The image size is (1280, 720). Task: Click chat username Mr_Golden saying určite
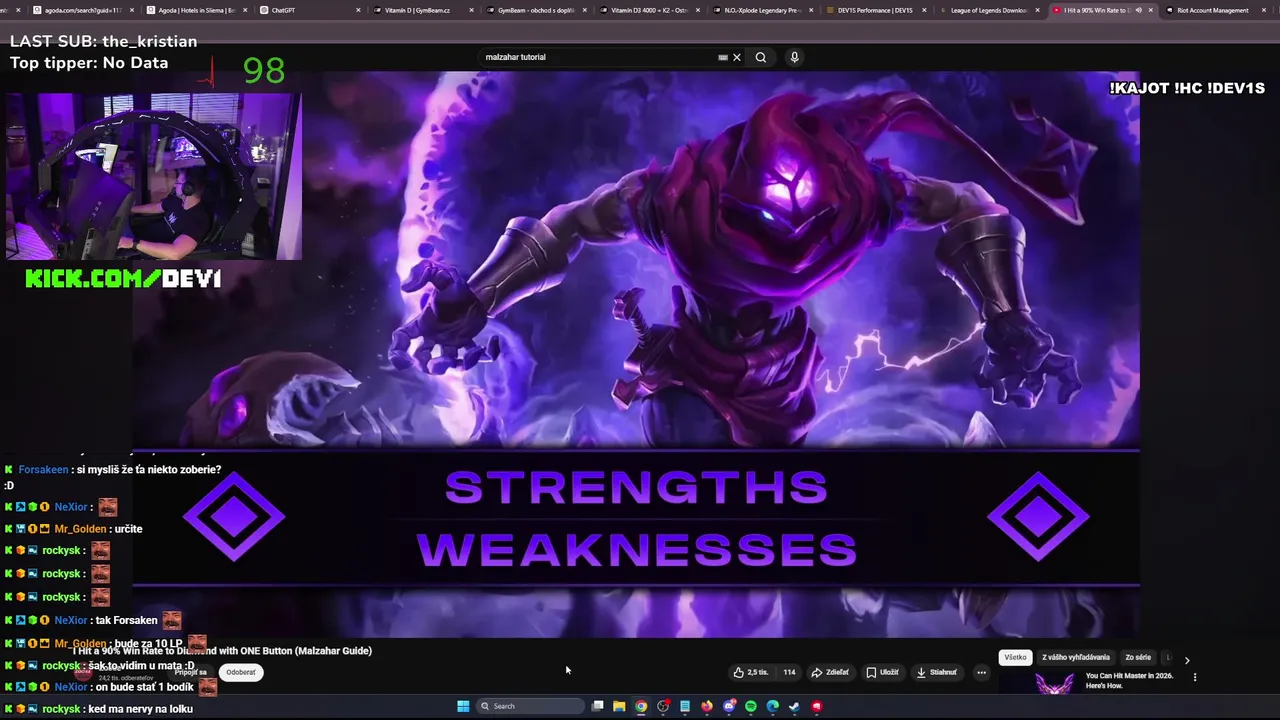[80, 529]
